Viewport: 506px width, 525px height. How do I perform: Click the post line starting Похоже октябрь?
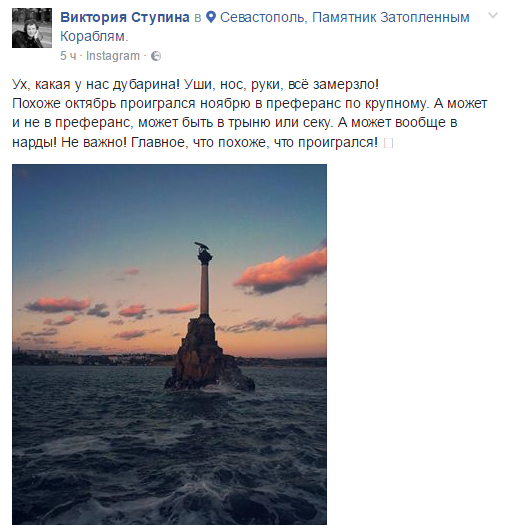(x=249, y=104)
